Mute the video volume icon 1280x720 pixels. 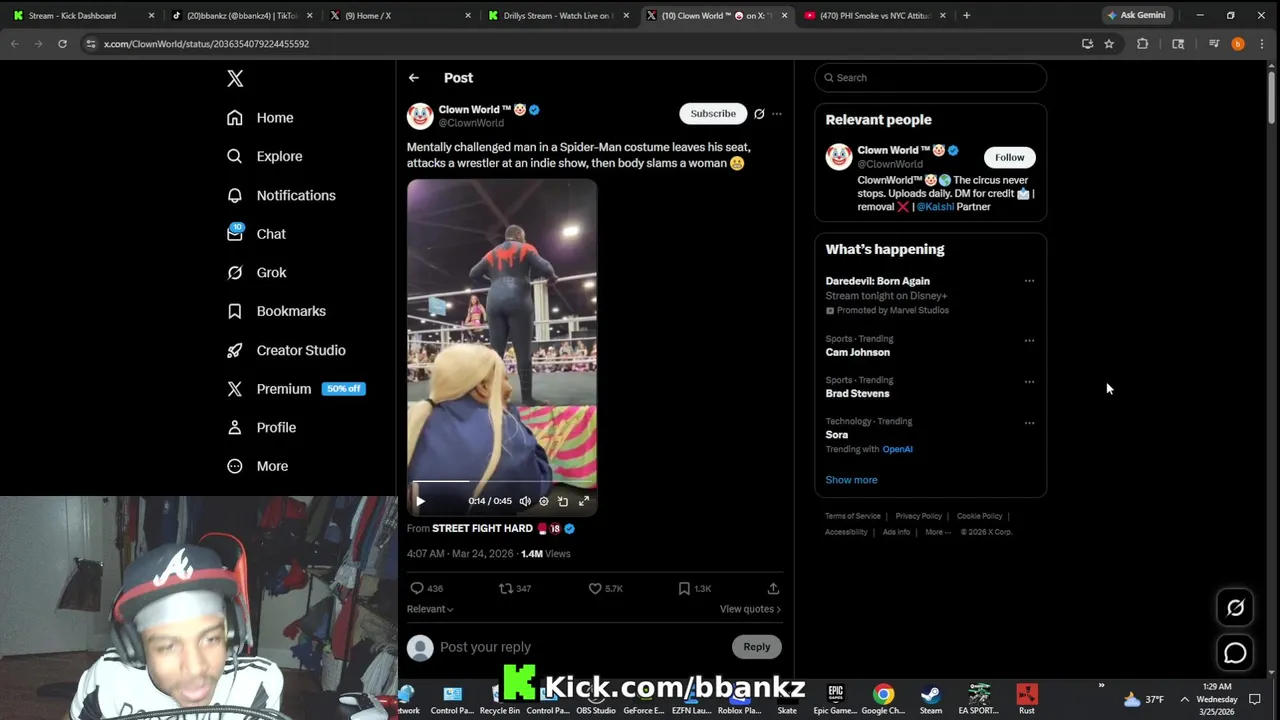coord(525,501)
